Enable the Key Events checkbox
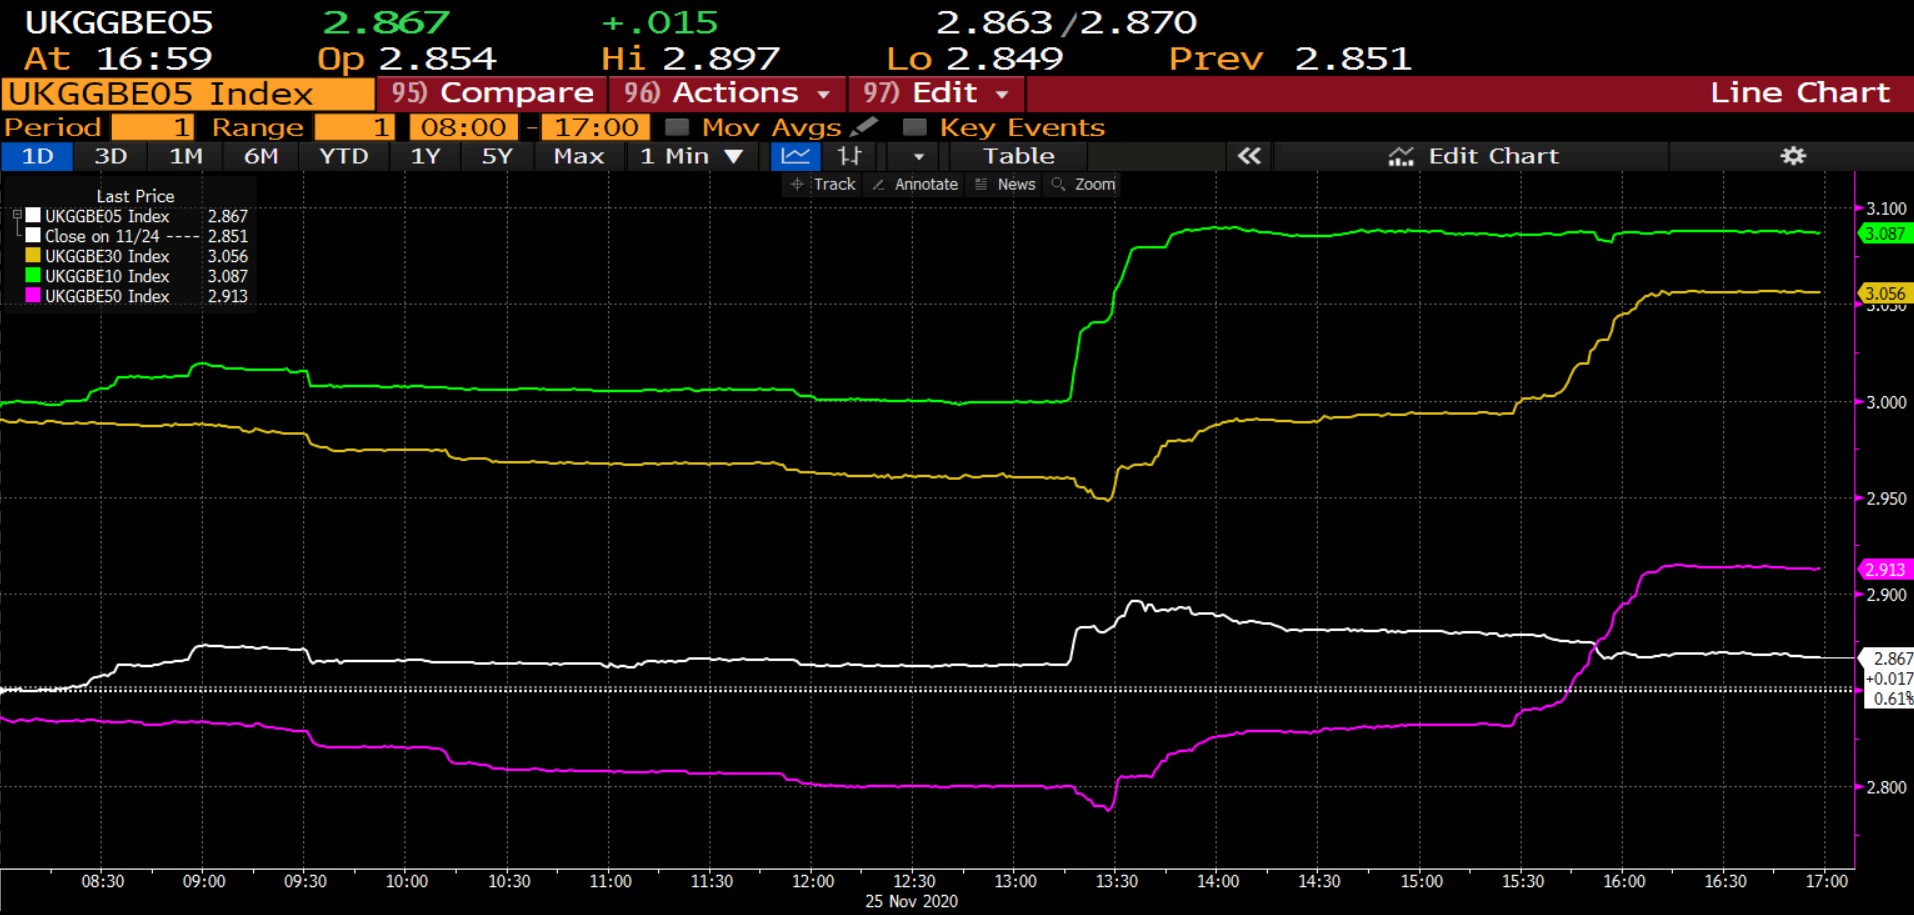Viewport: 1914px width, 915px height. [x=914, y=127]
